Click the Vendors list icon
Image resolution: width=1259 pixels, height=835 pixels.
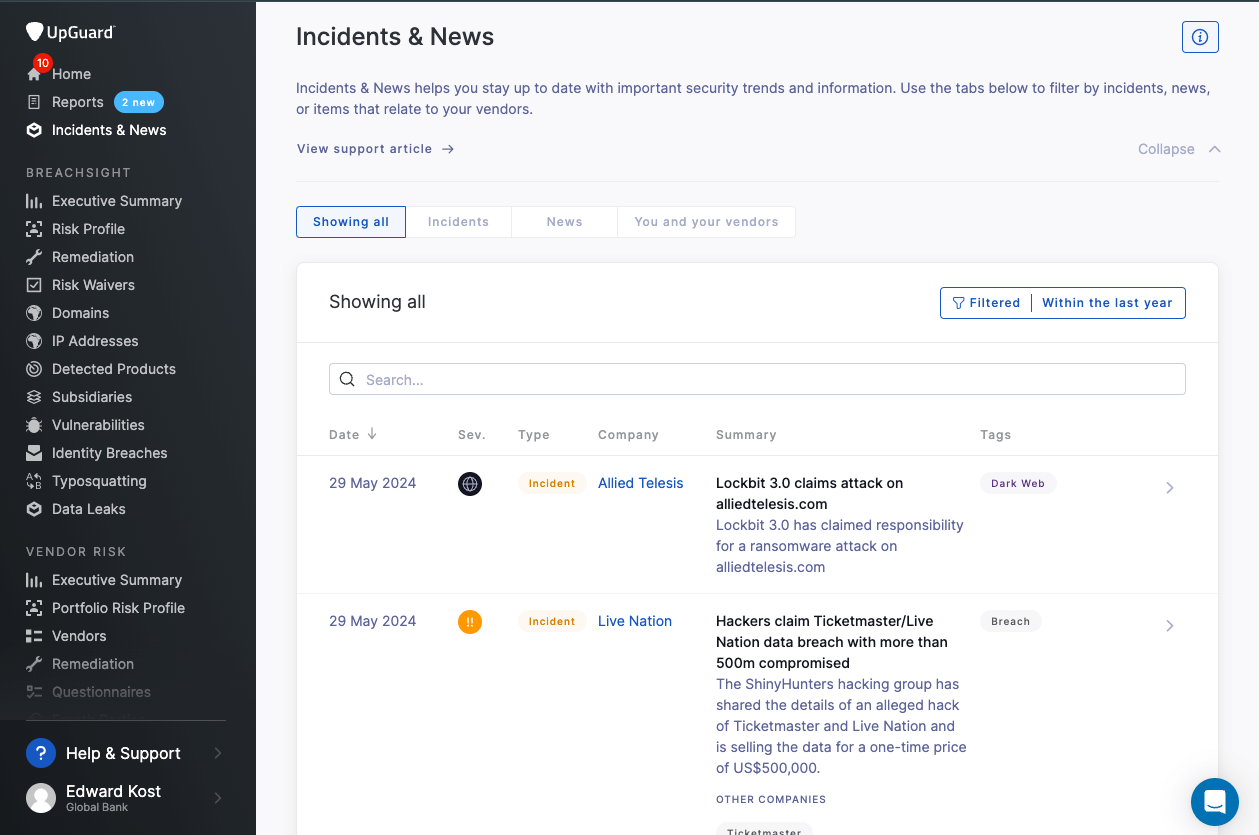[x=34, y=636]
